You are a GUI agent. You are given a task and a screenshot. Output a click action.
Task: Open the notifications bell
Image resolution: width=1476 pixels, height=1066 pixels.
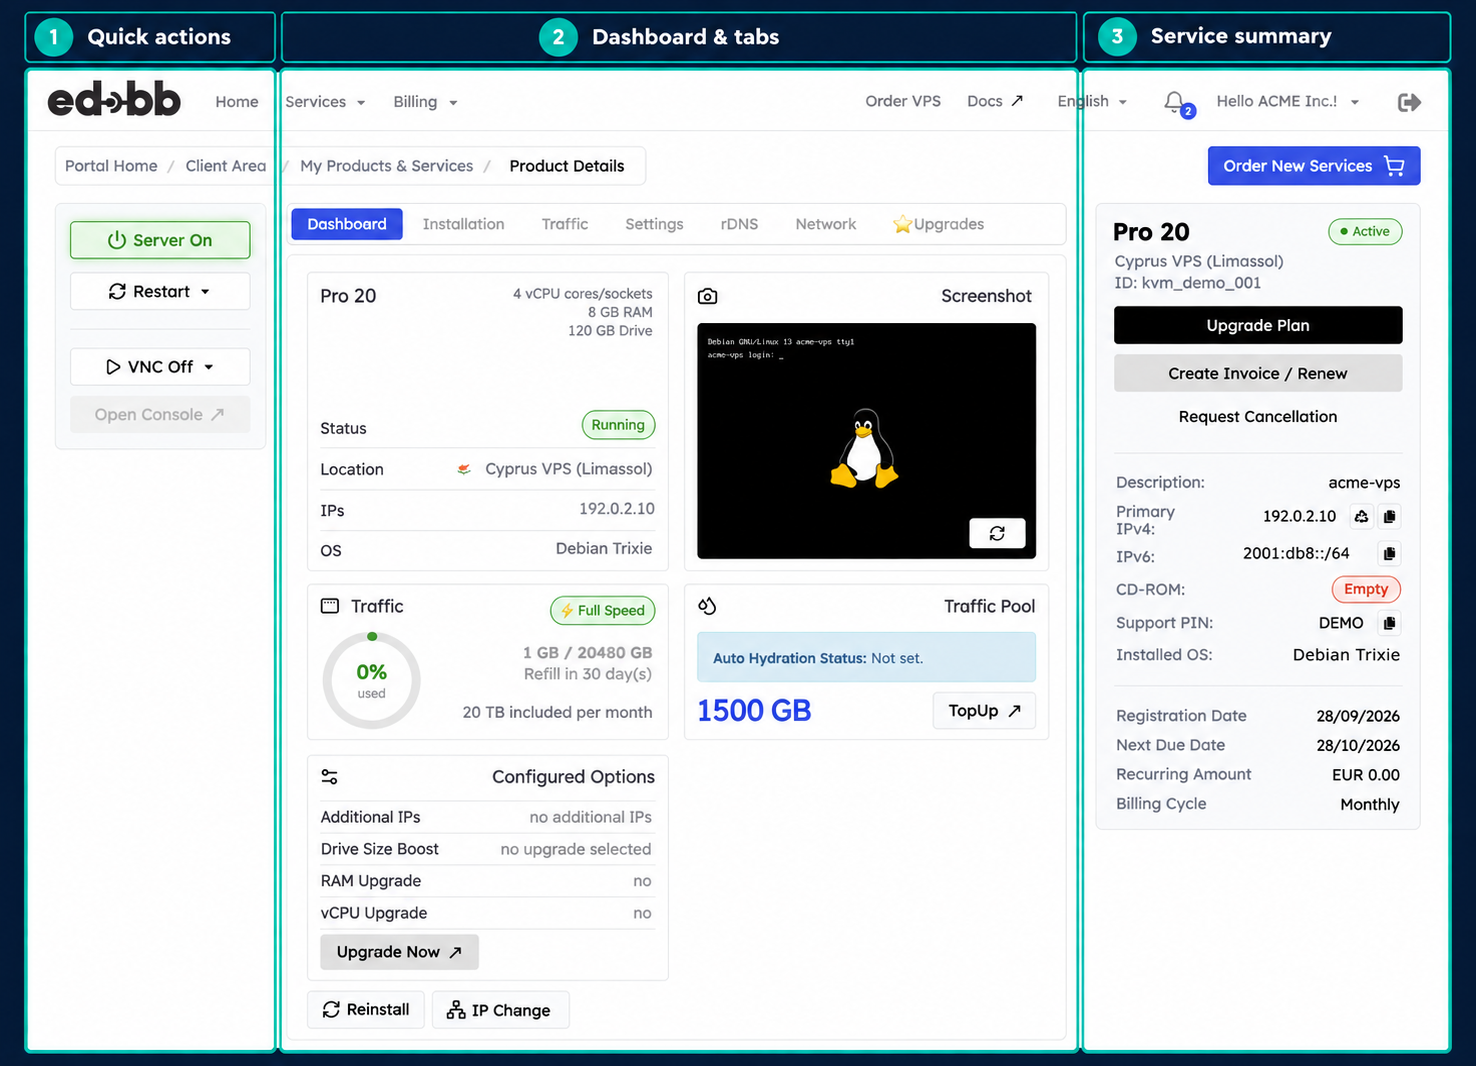1175,102
